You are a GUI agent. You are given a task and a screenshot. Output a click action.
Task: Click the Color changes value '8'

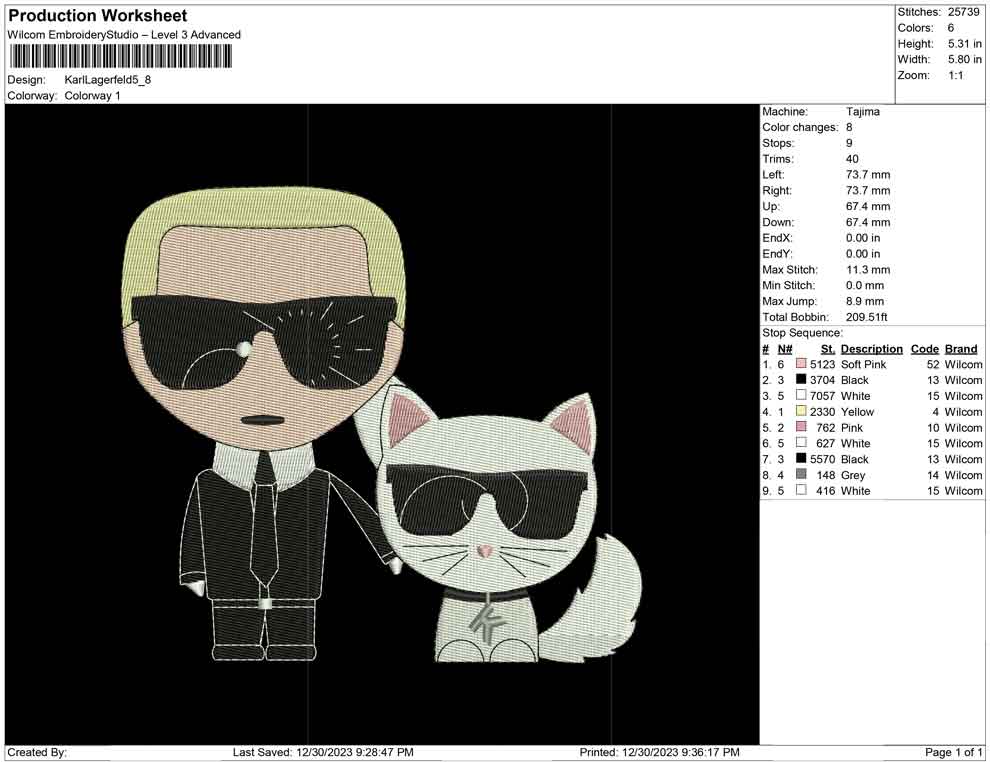849,127
